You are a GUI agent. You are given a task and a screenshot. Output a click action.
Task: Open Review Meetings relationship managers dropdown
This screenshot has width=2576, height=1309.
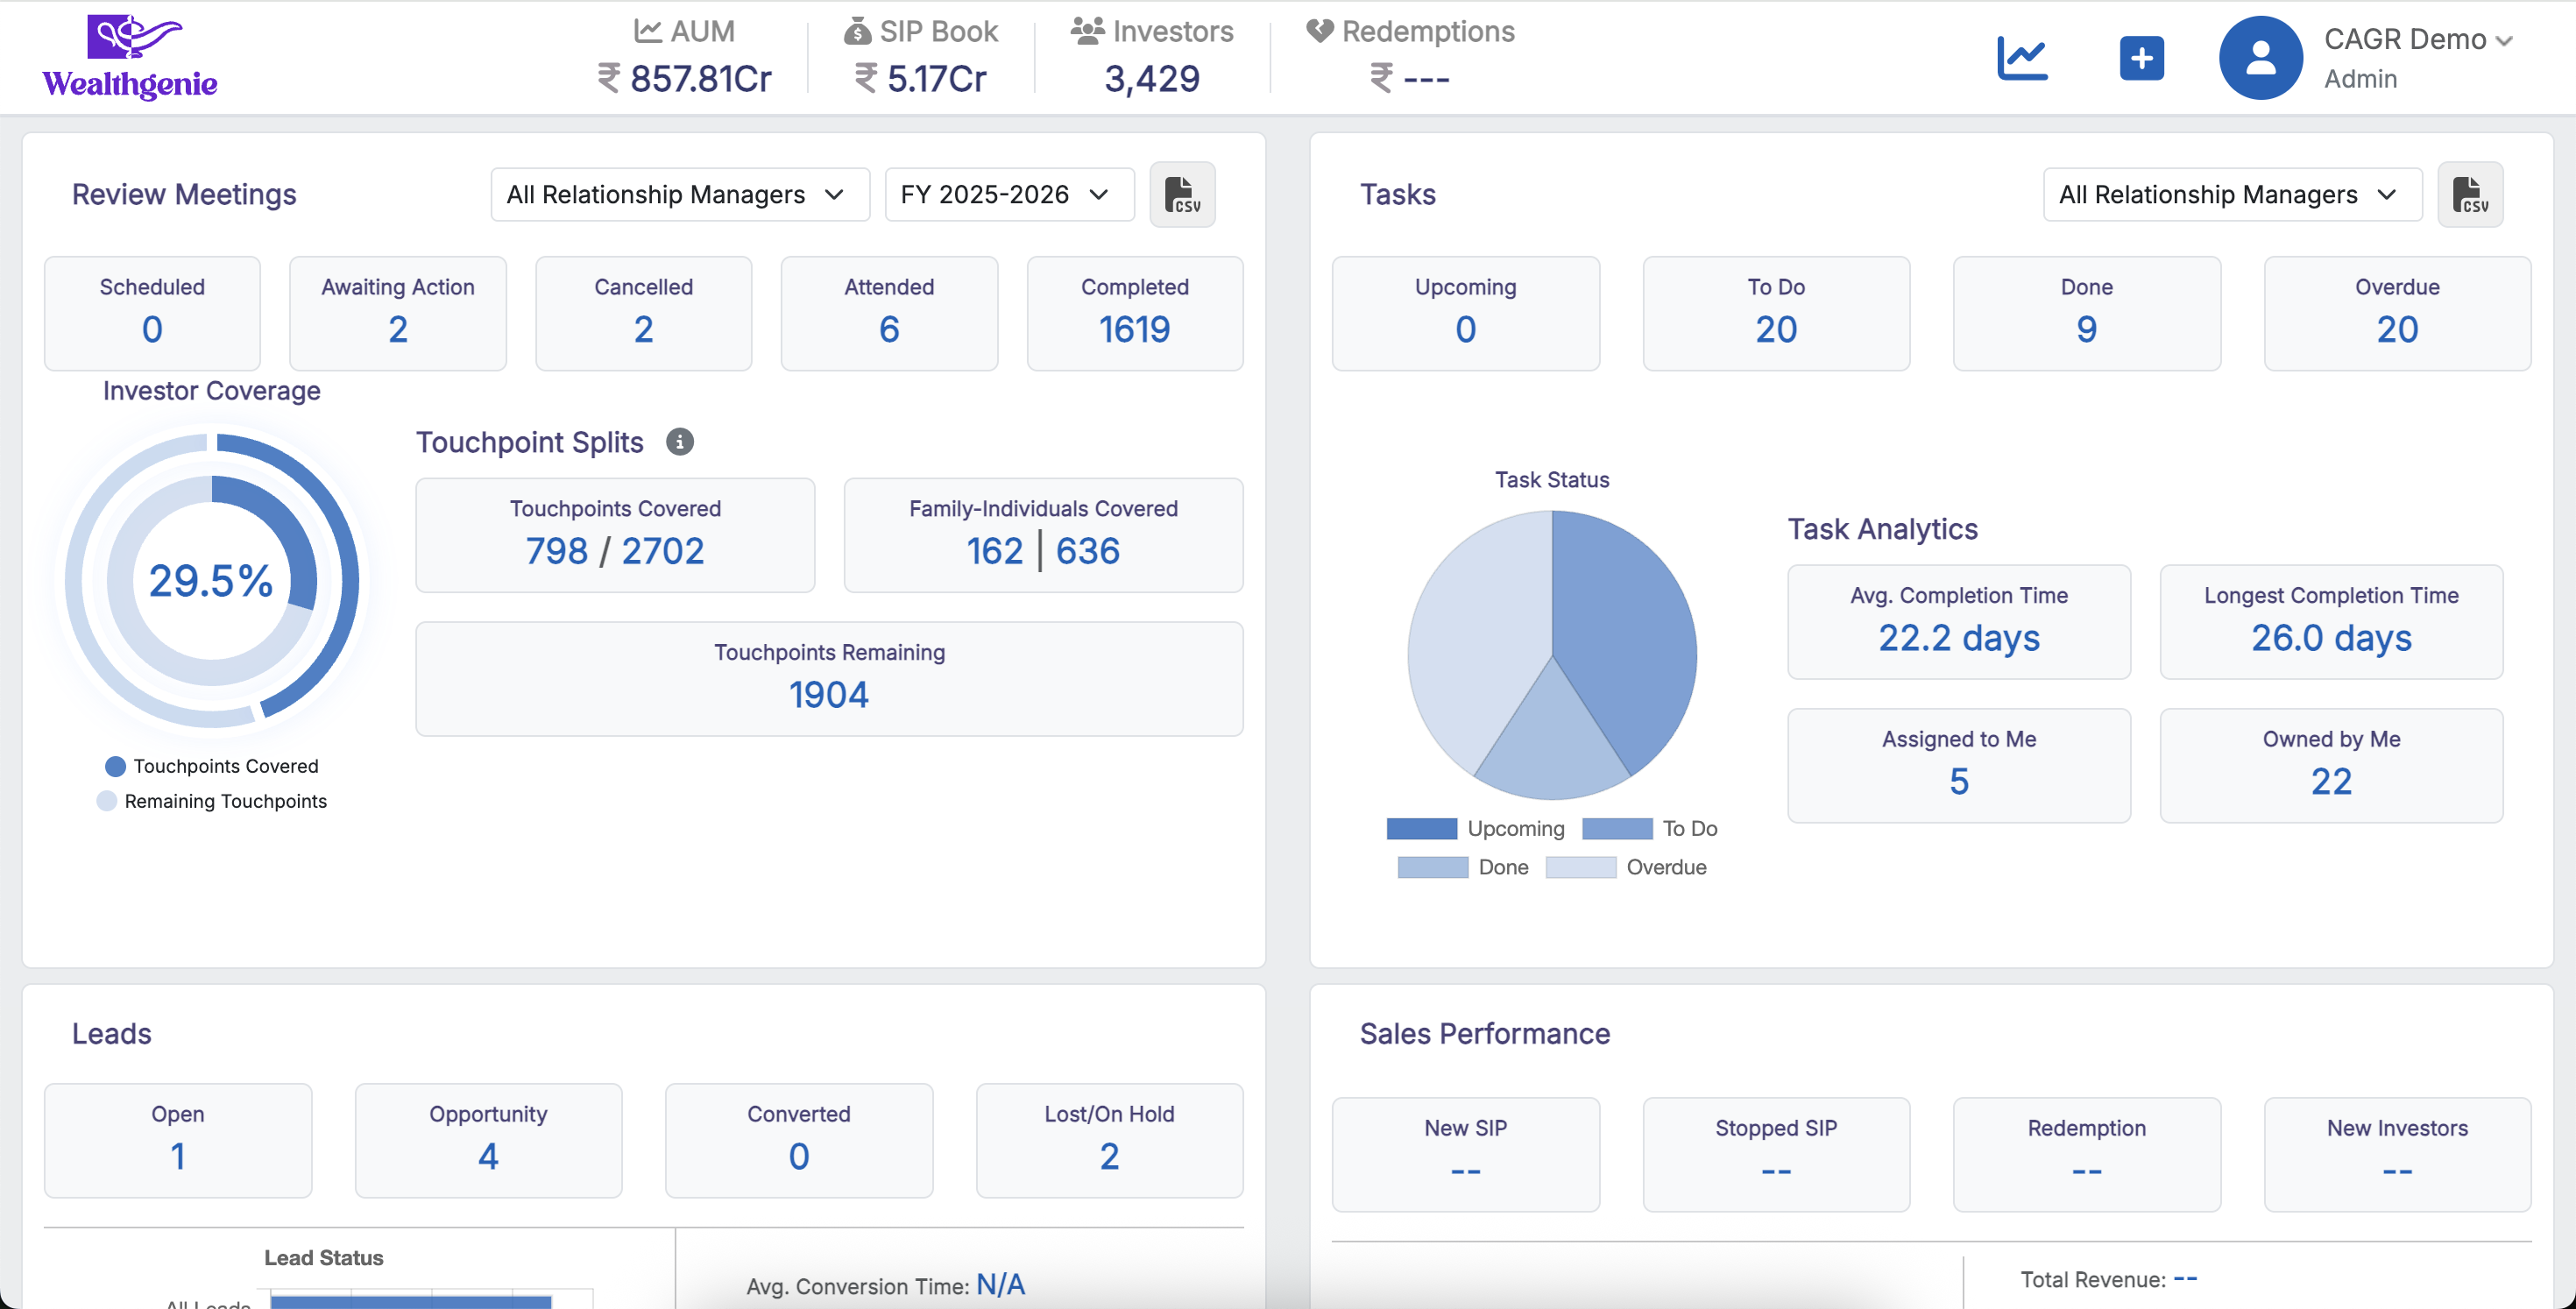click(x=679, y=194)
